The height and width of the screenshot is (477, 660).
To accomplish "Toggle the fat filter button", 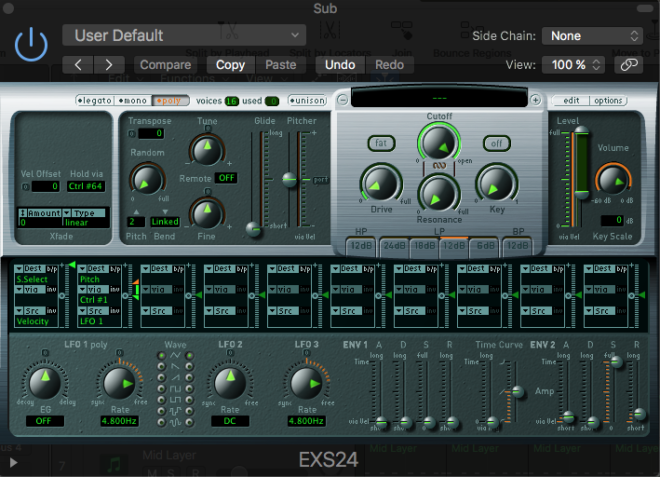I will coord(381,143).
